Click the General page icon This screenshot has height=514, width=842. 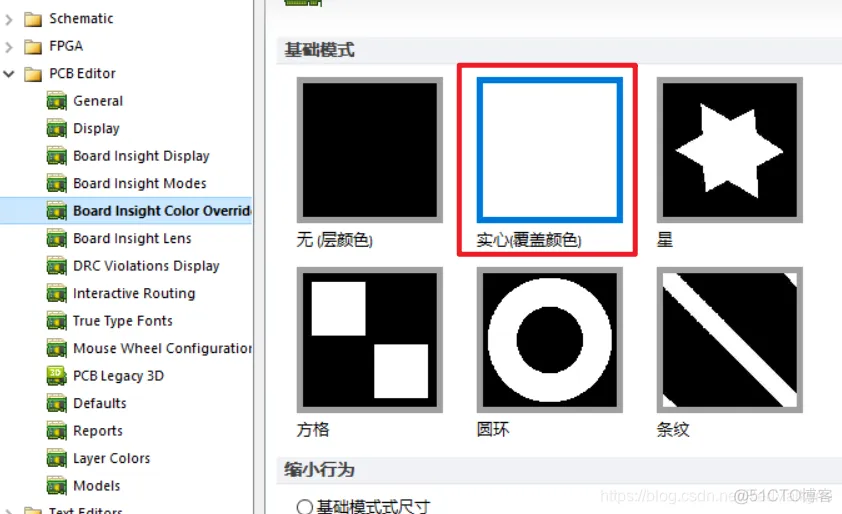pos(57,101)
